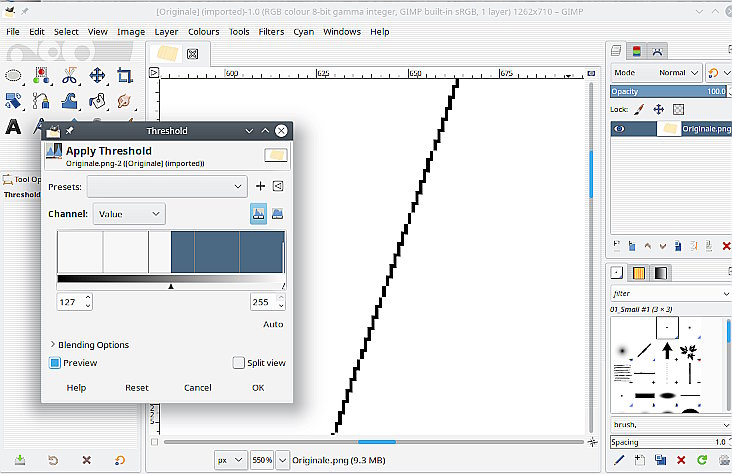The image size is (732, 474).
Task: Click OK in Threshold dialog
Action: tap(258, 388)
